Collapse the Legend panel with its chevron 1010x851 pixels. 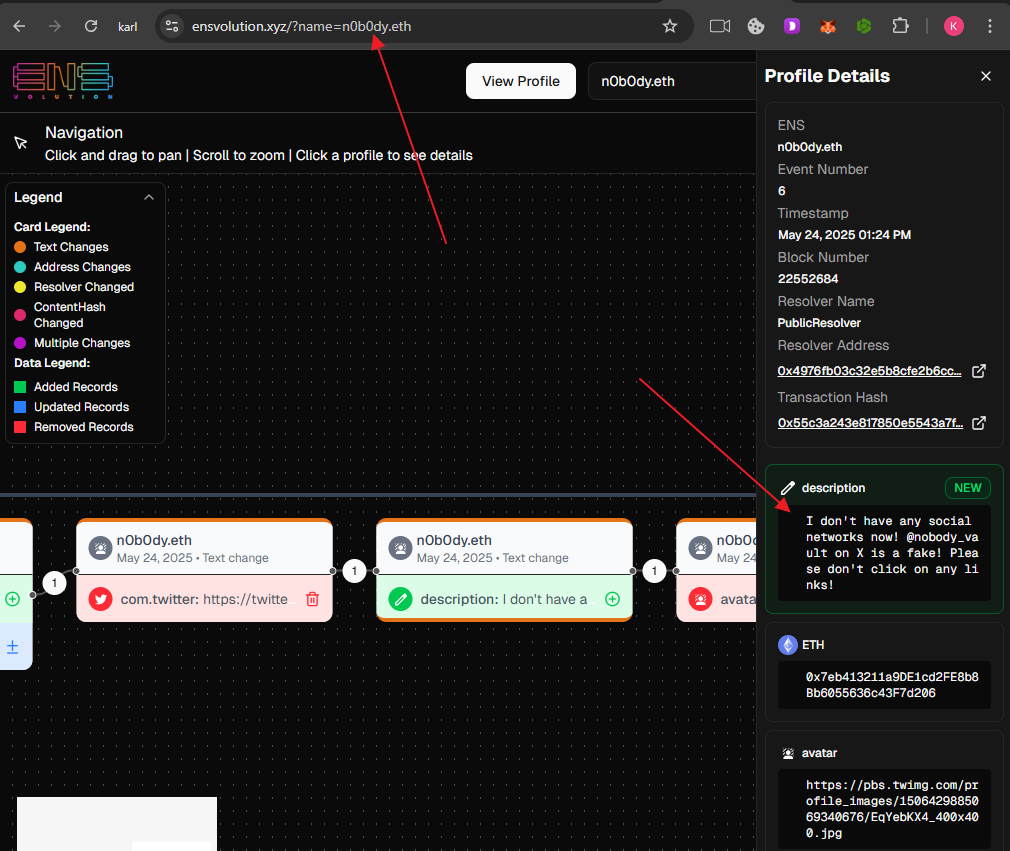pyautogui.click(x=150, y=197)
